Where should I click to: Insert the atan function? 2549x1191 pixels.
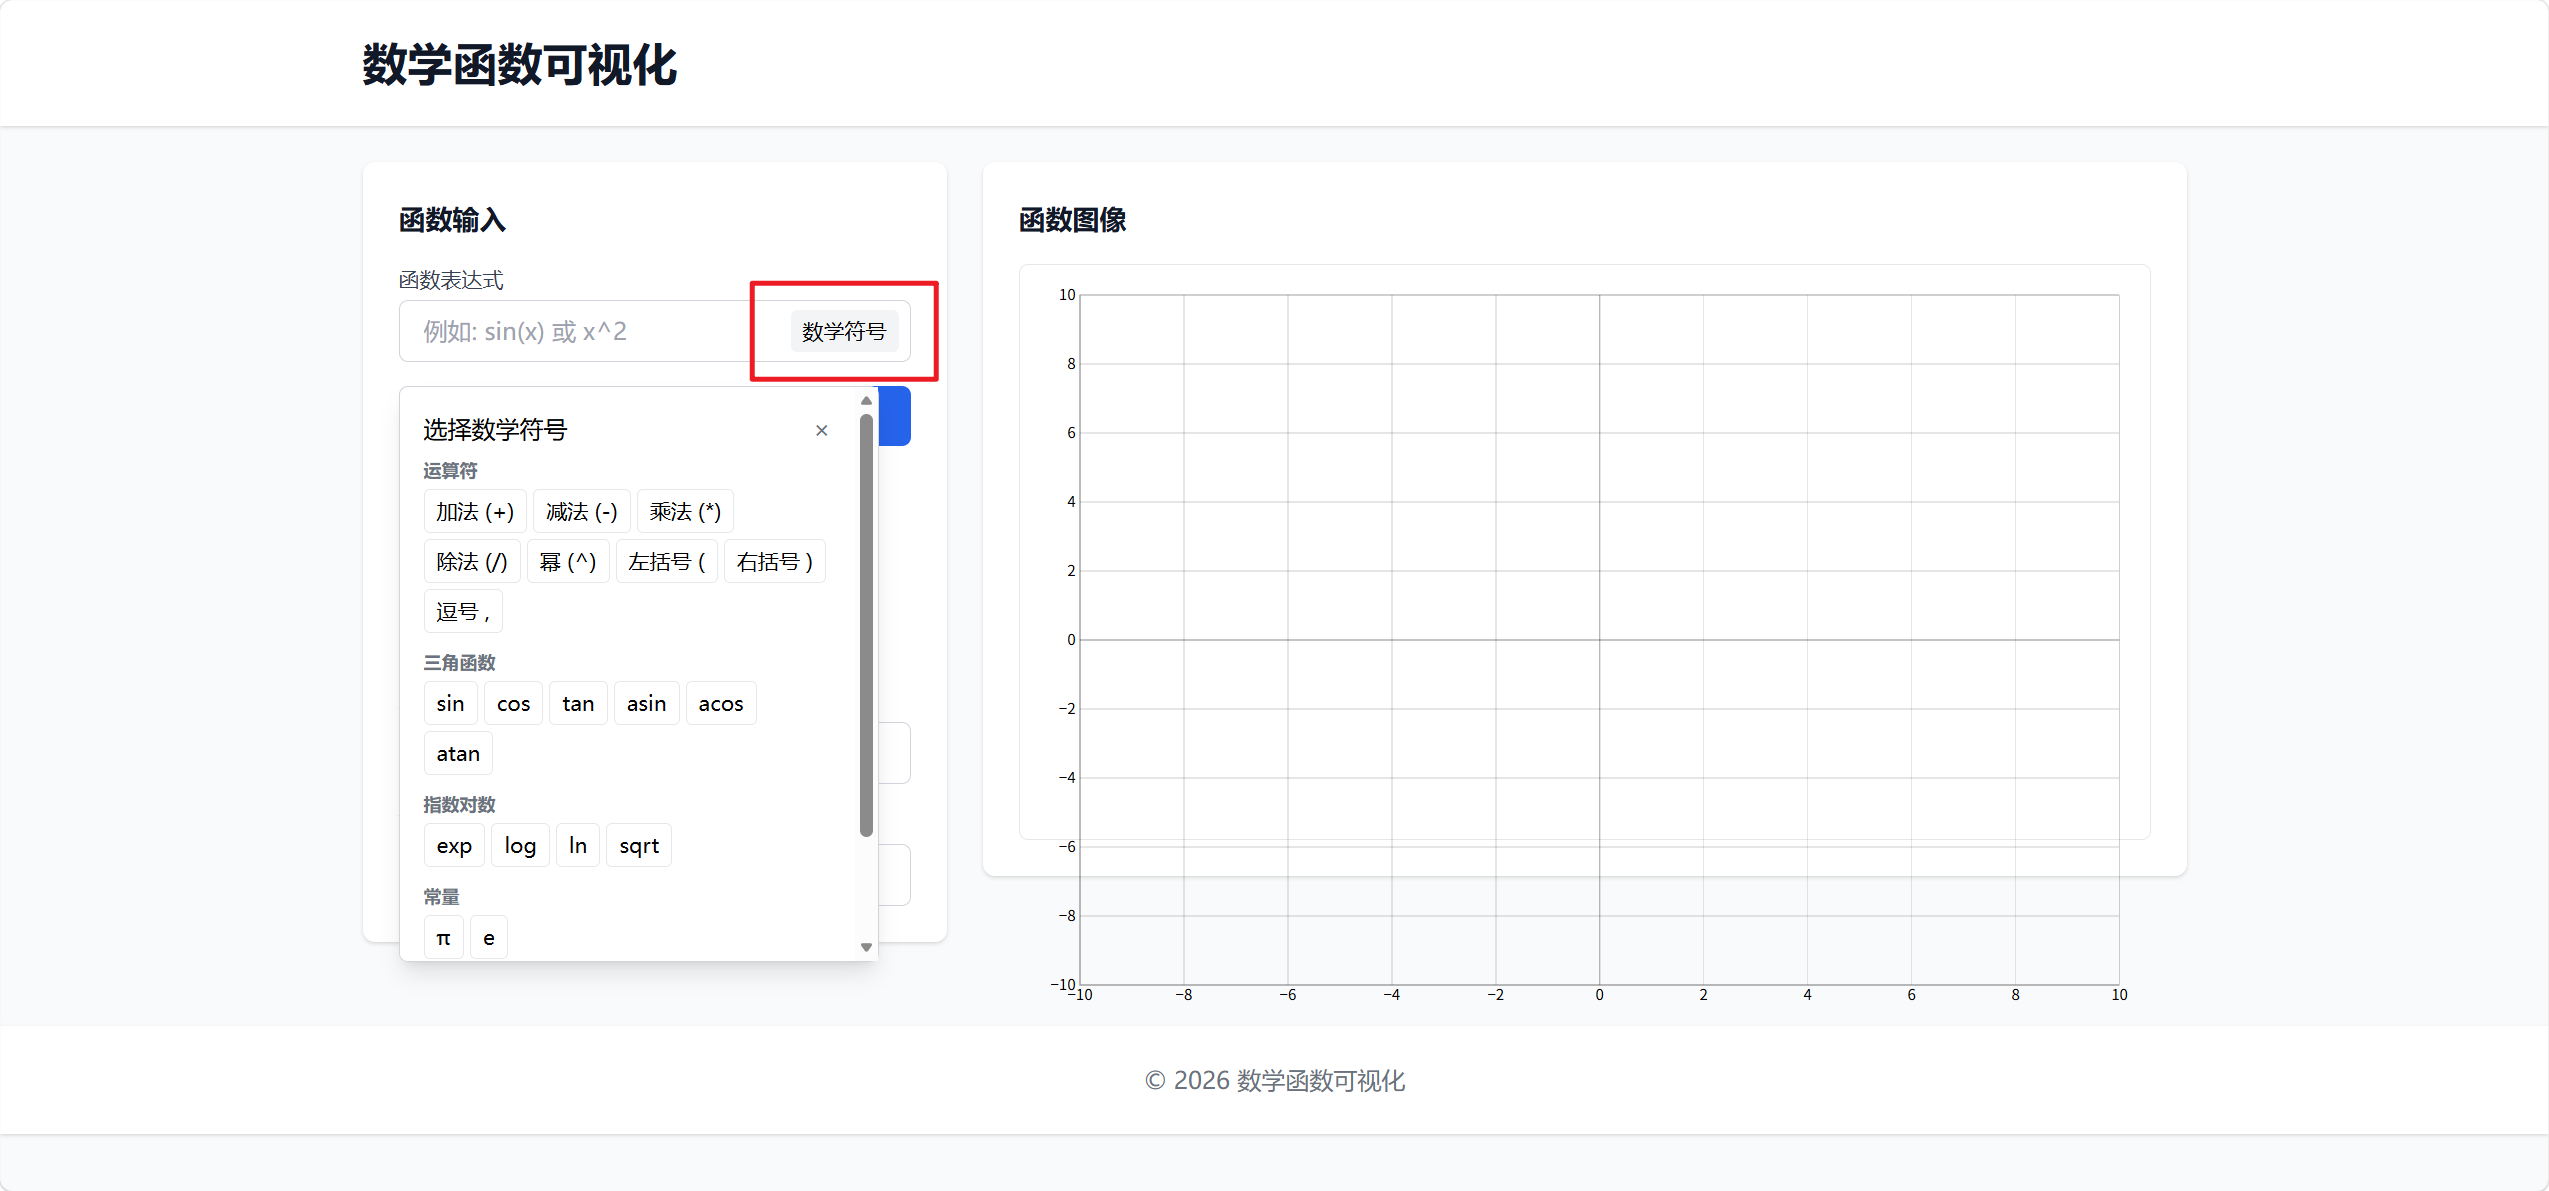coord(457,754)
